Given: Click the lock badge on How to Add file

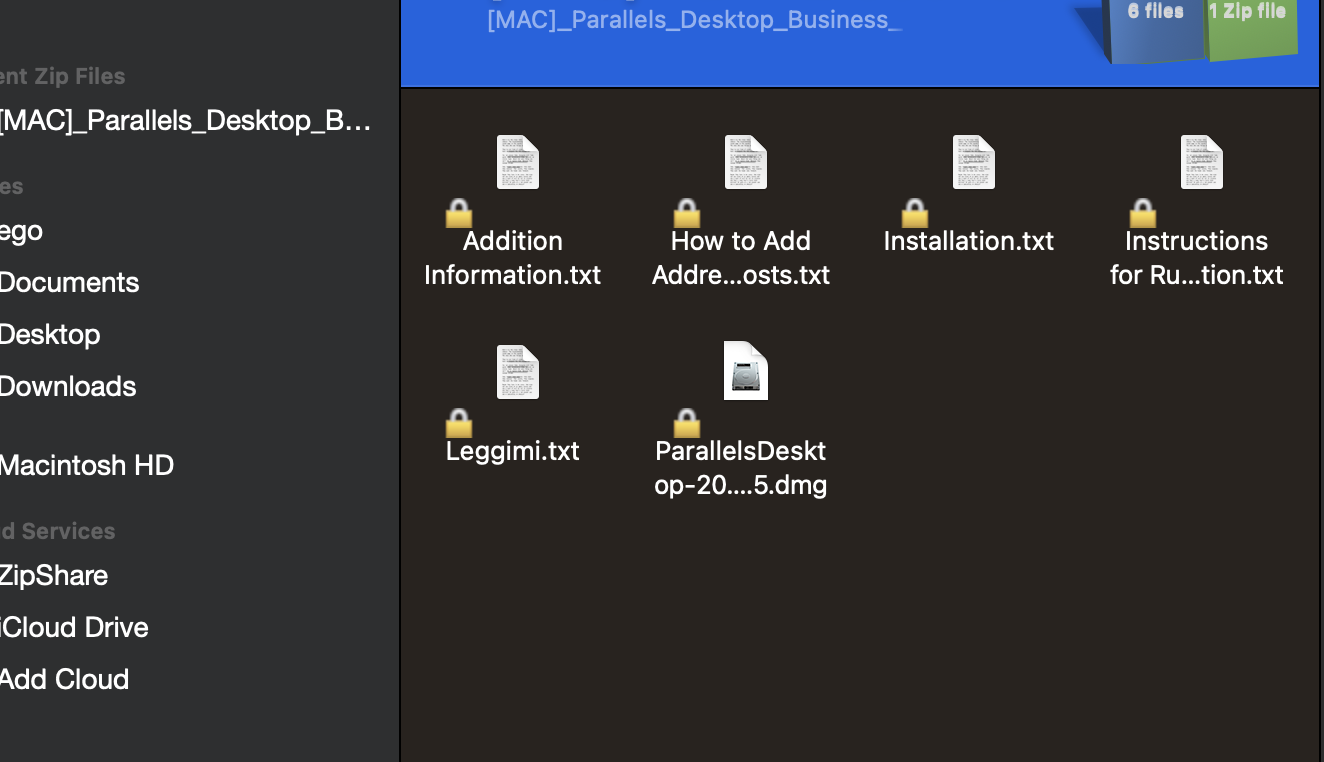Looking at the screenshot, I should (x=687, y=213).
